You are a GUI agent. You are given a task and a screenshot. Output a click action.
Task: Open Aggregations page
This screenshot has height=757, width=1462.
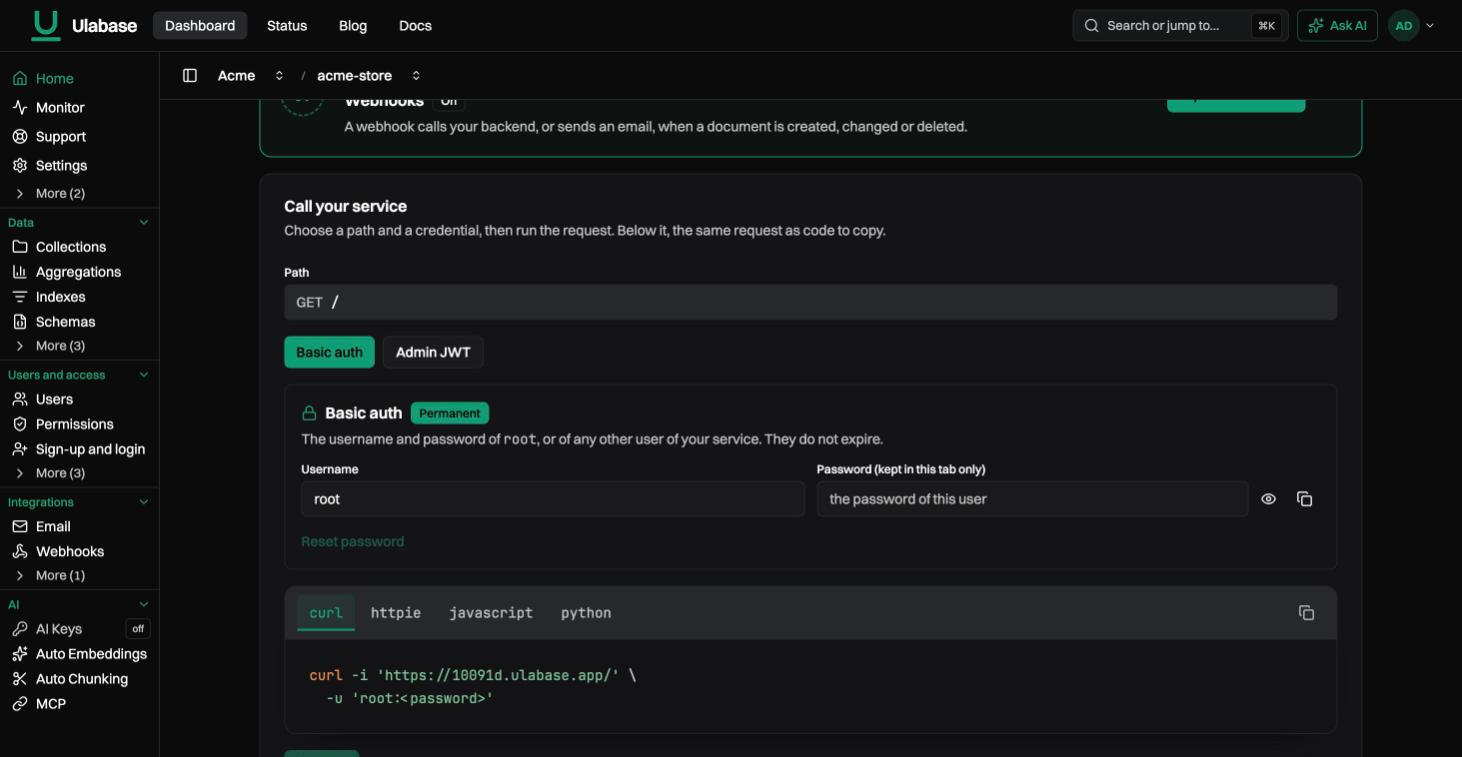click(80, 272)
